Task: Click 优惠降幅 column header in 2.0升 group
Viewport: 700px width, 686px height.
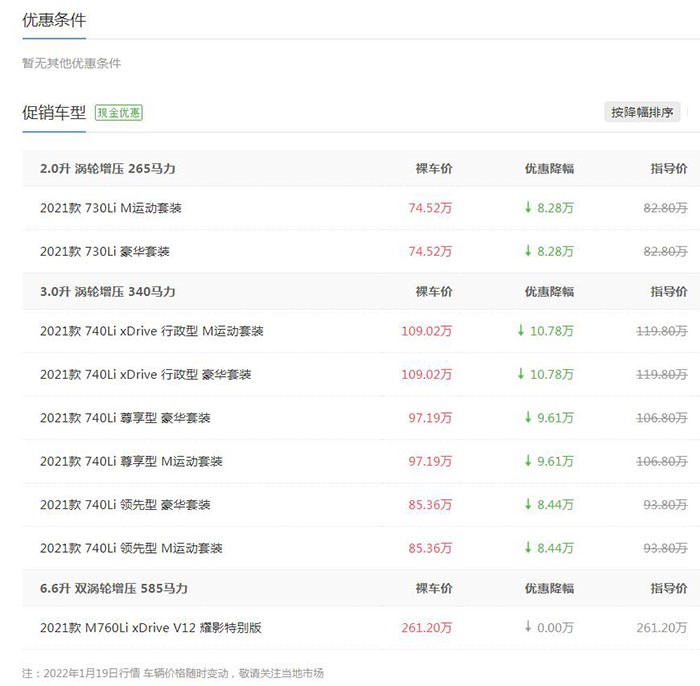Action: click(549, 169)
